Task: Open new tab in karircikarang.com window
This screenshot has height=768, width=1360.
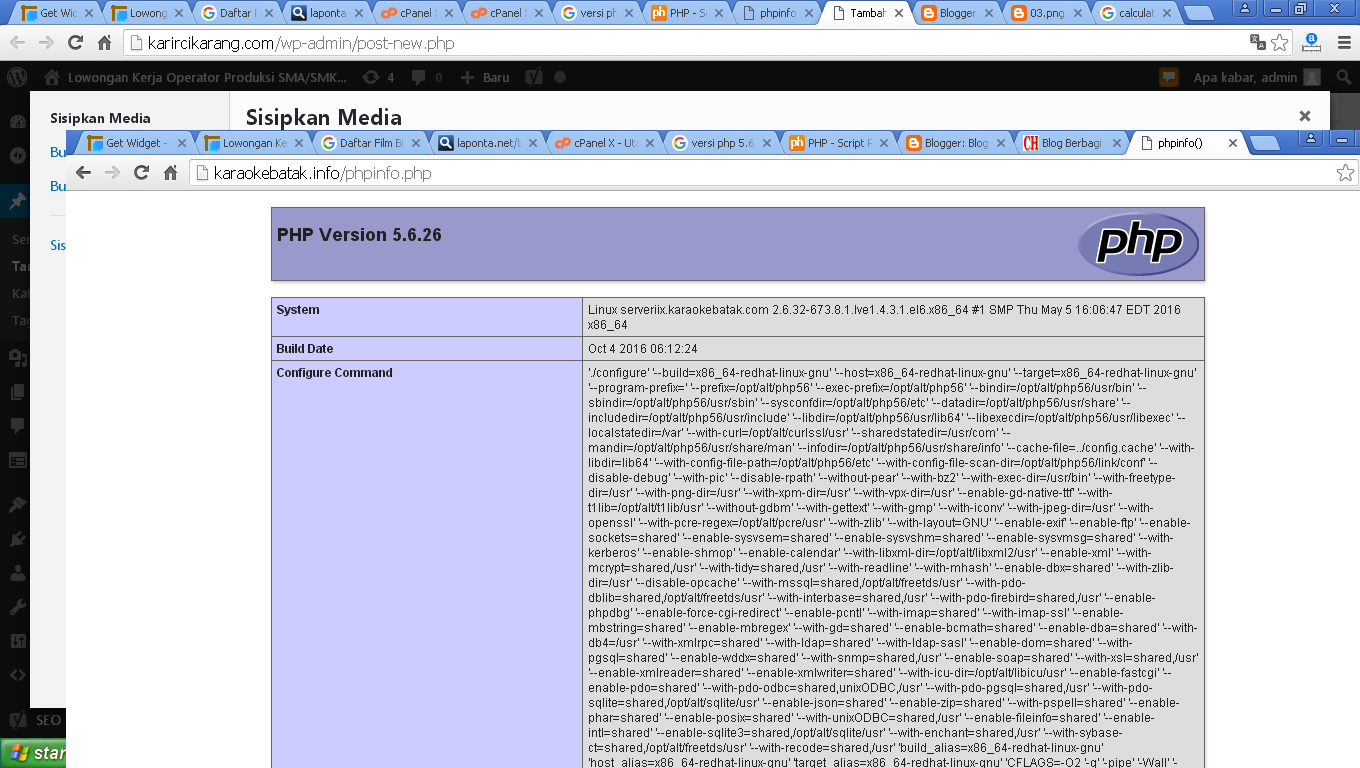Action: point(1199,13)
